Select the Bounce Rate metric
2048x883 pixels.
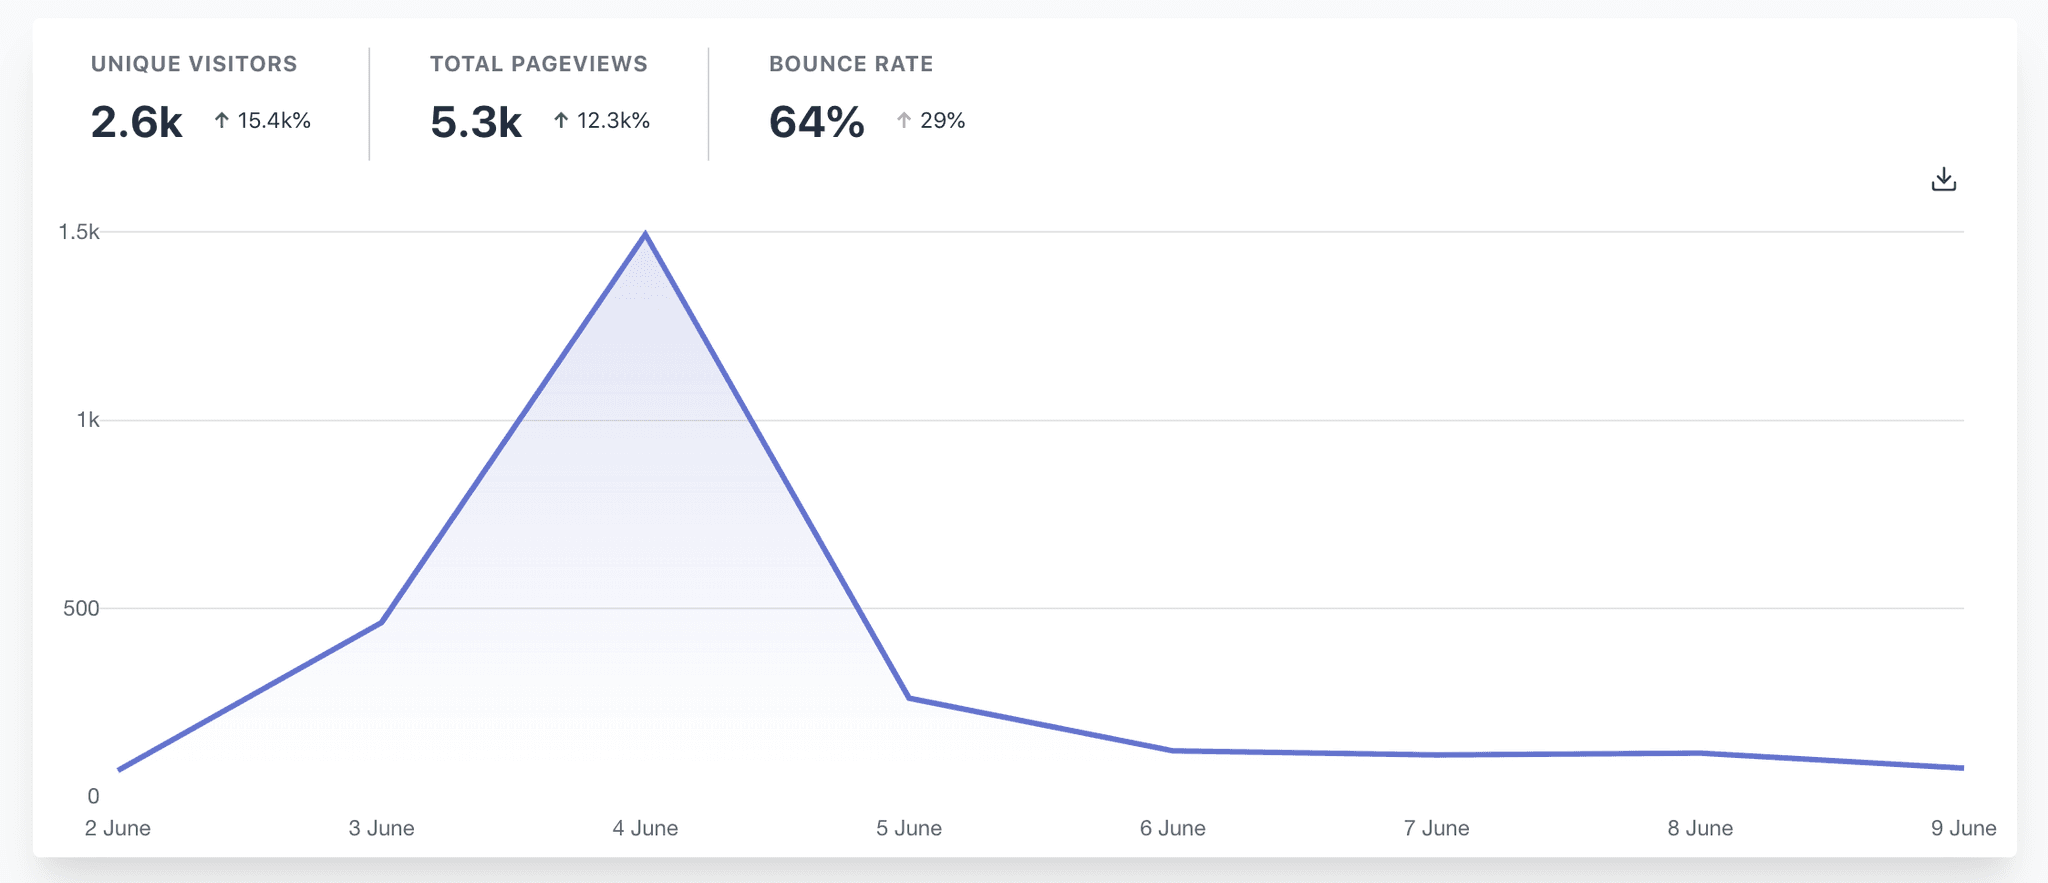click(851, 64)
